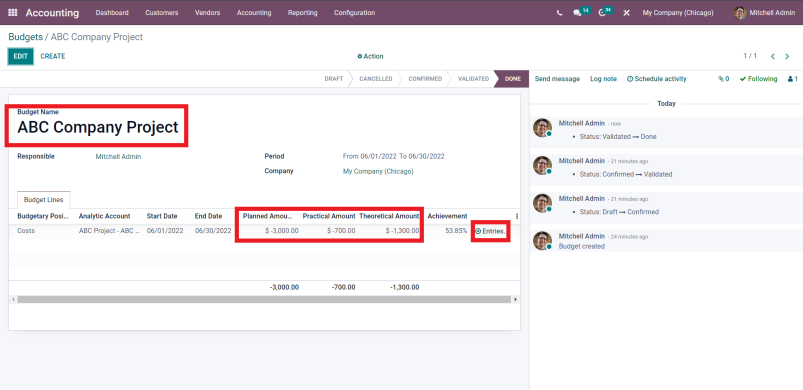Screen dimensions: 803x390
Task: Click Mitchell Admin avatar in top bar
Action: coord(739,13)
